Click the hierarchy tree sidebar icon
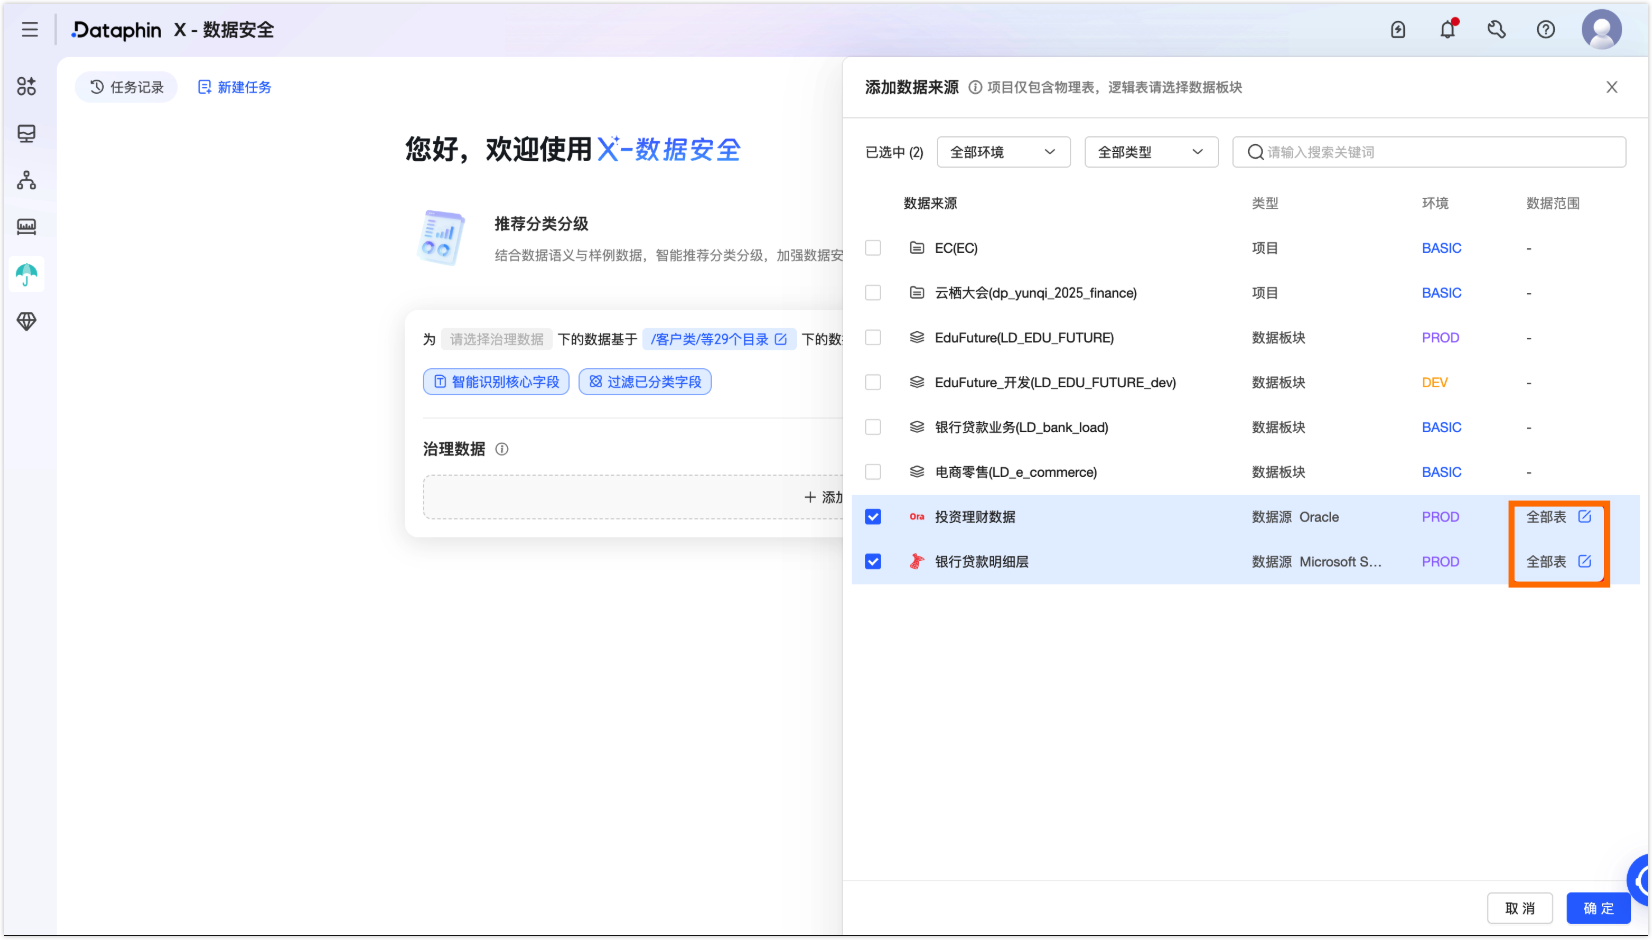 (x=27, y=180)
